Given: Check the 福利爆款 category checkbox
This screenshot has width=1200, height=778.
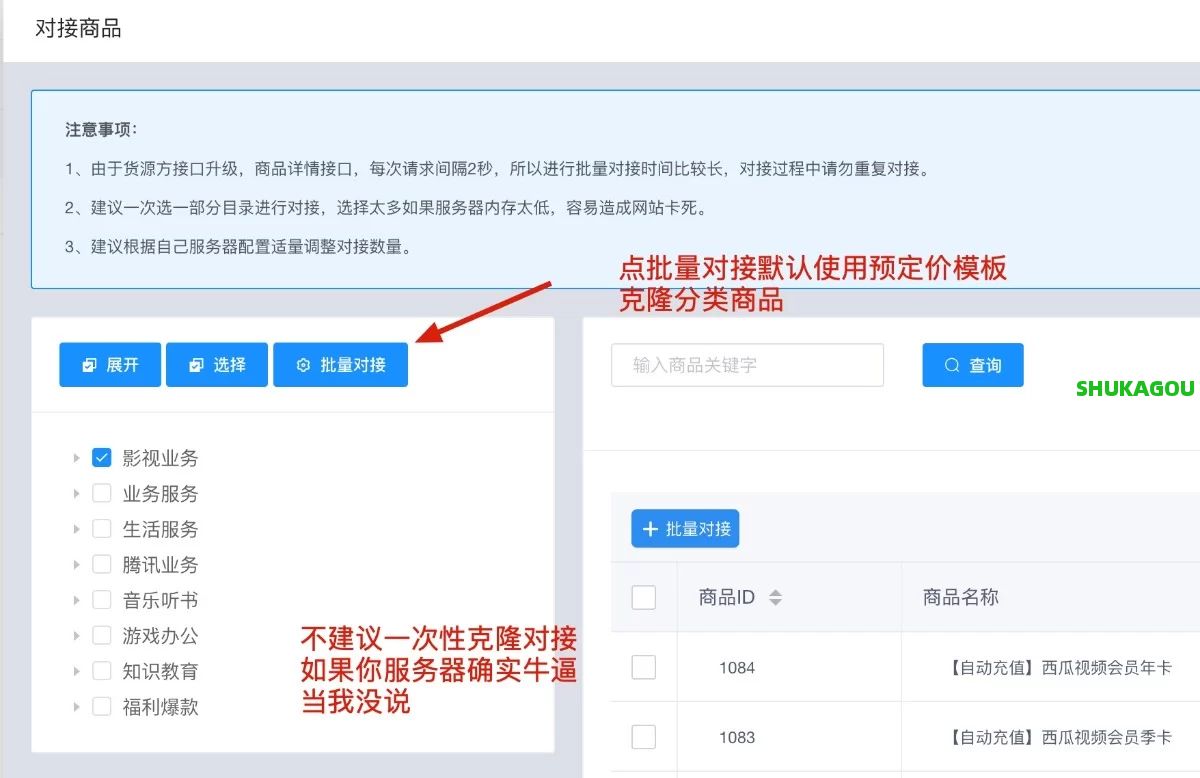Looking at the screenshot, I should pyautogui.click(x=101, y=707).
